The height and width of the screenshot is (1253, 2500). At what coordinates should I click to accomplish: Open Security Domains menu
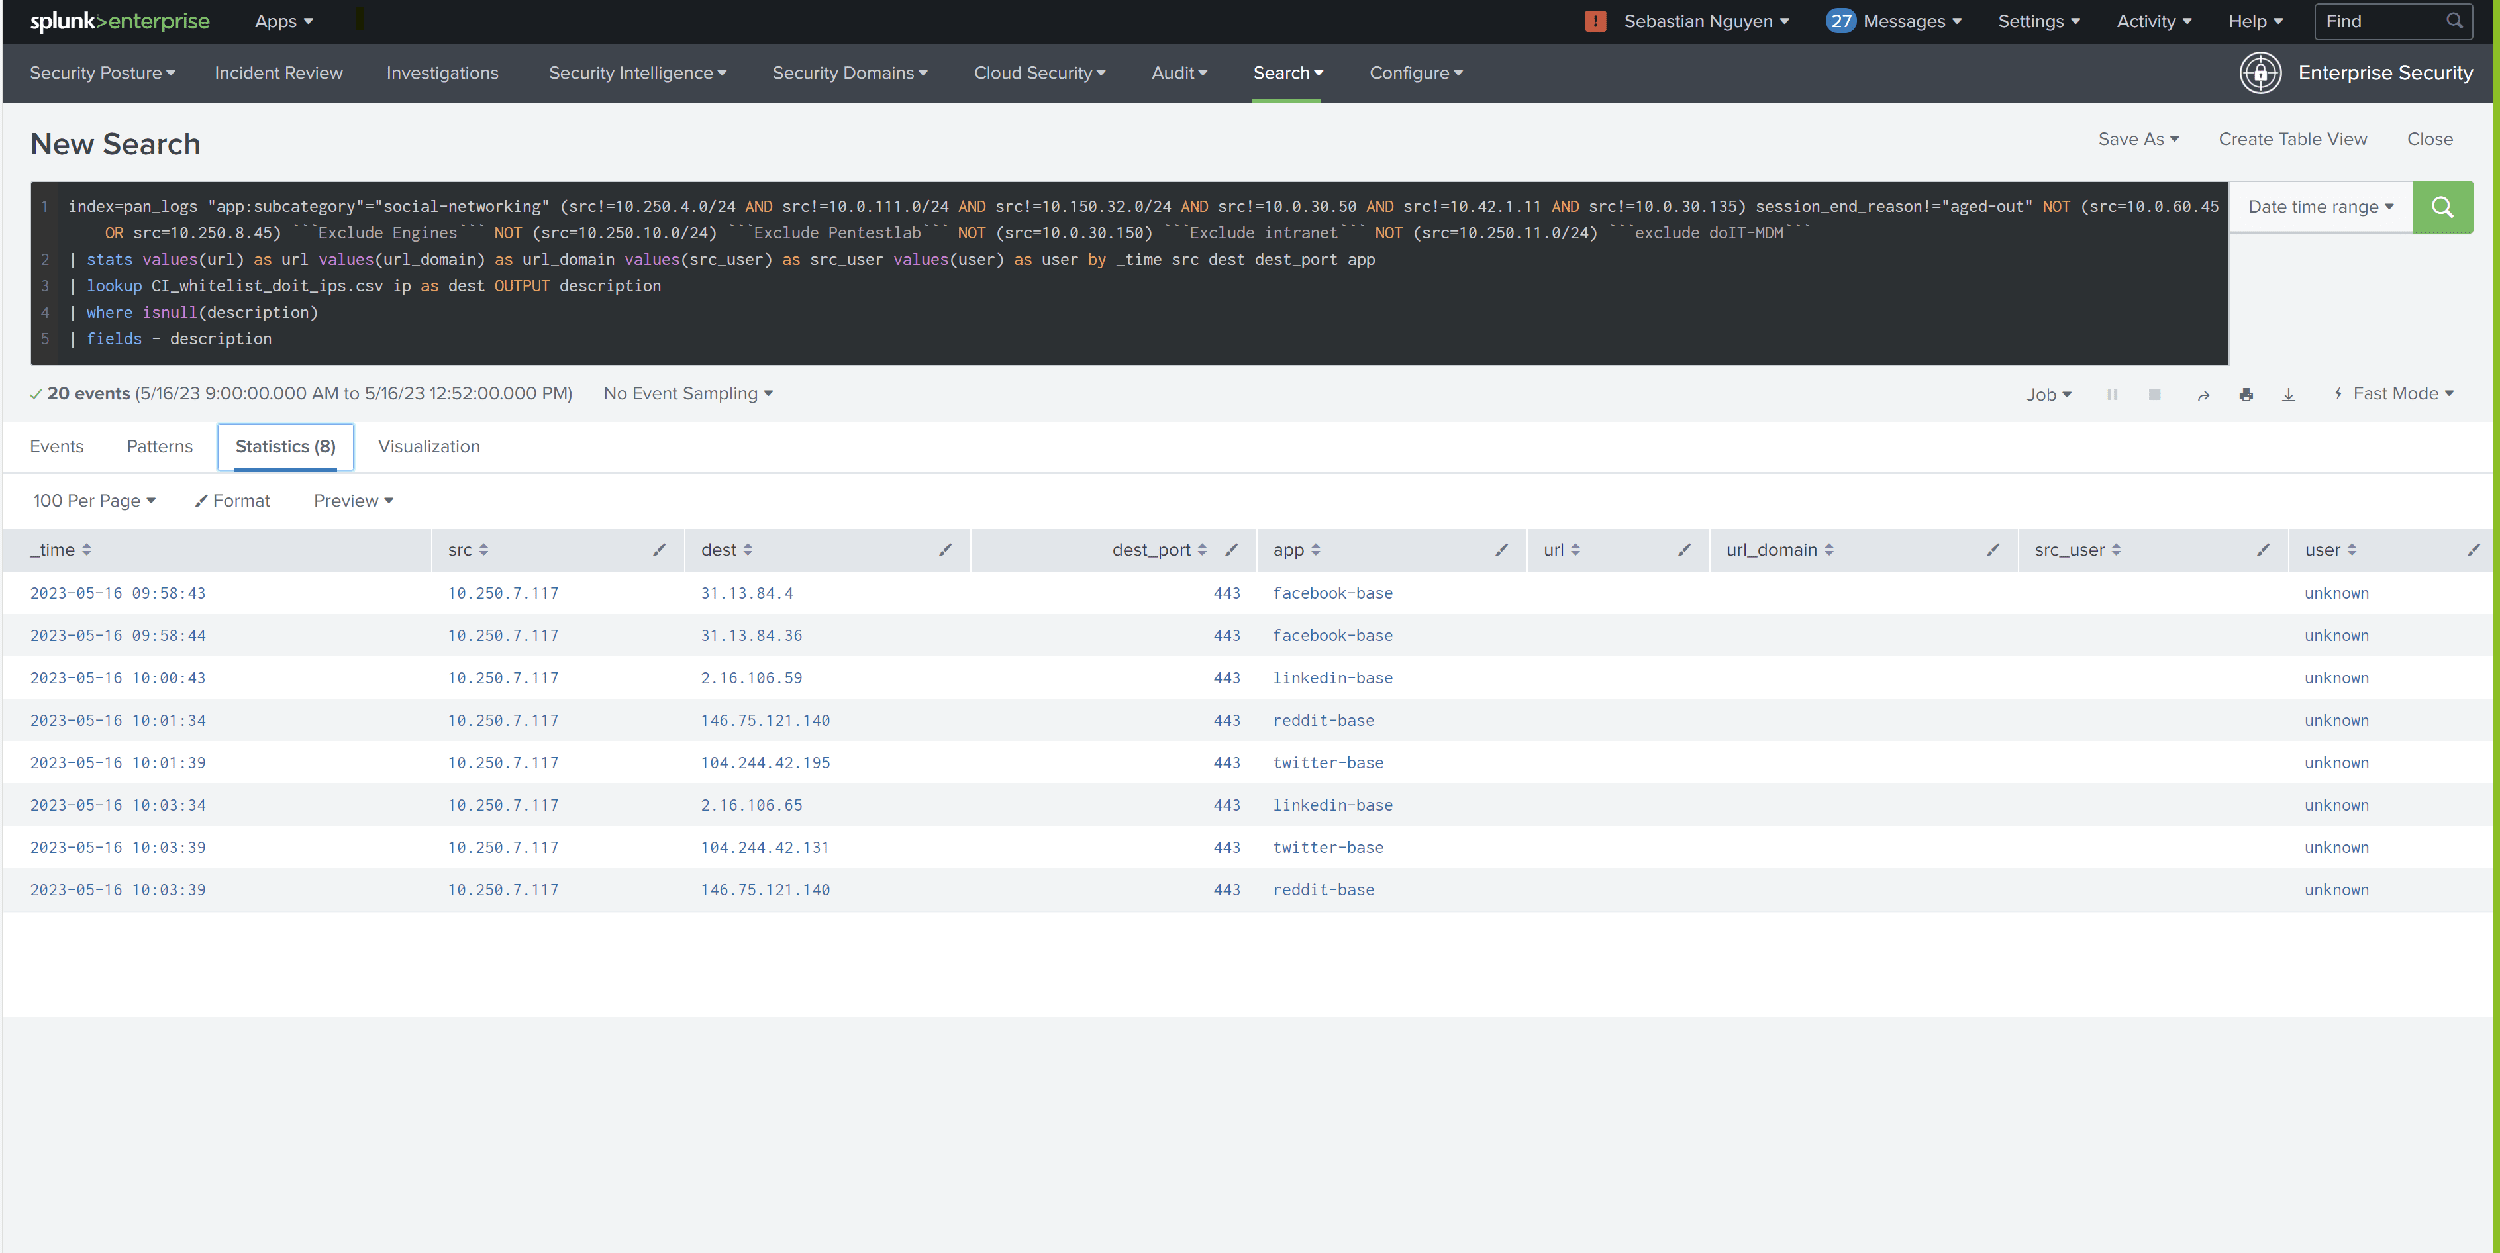pos(850,73)
